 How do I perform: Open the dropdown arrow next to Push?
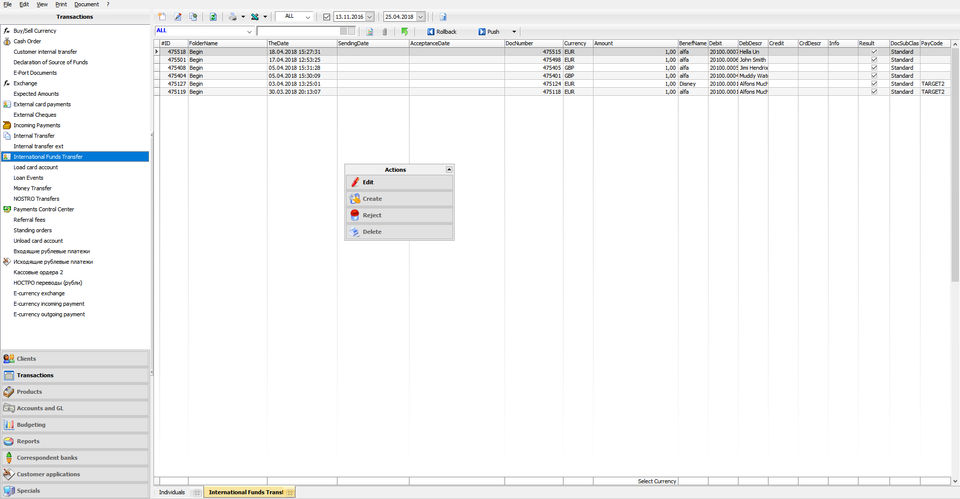[x=514, y=31]
